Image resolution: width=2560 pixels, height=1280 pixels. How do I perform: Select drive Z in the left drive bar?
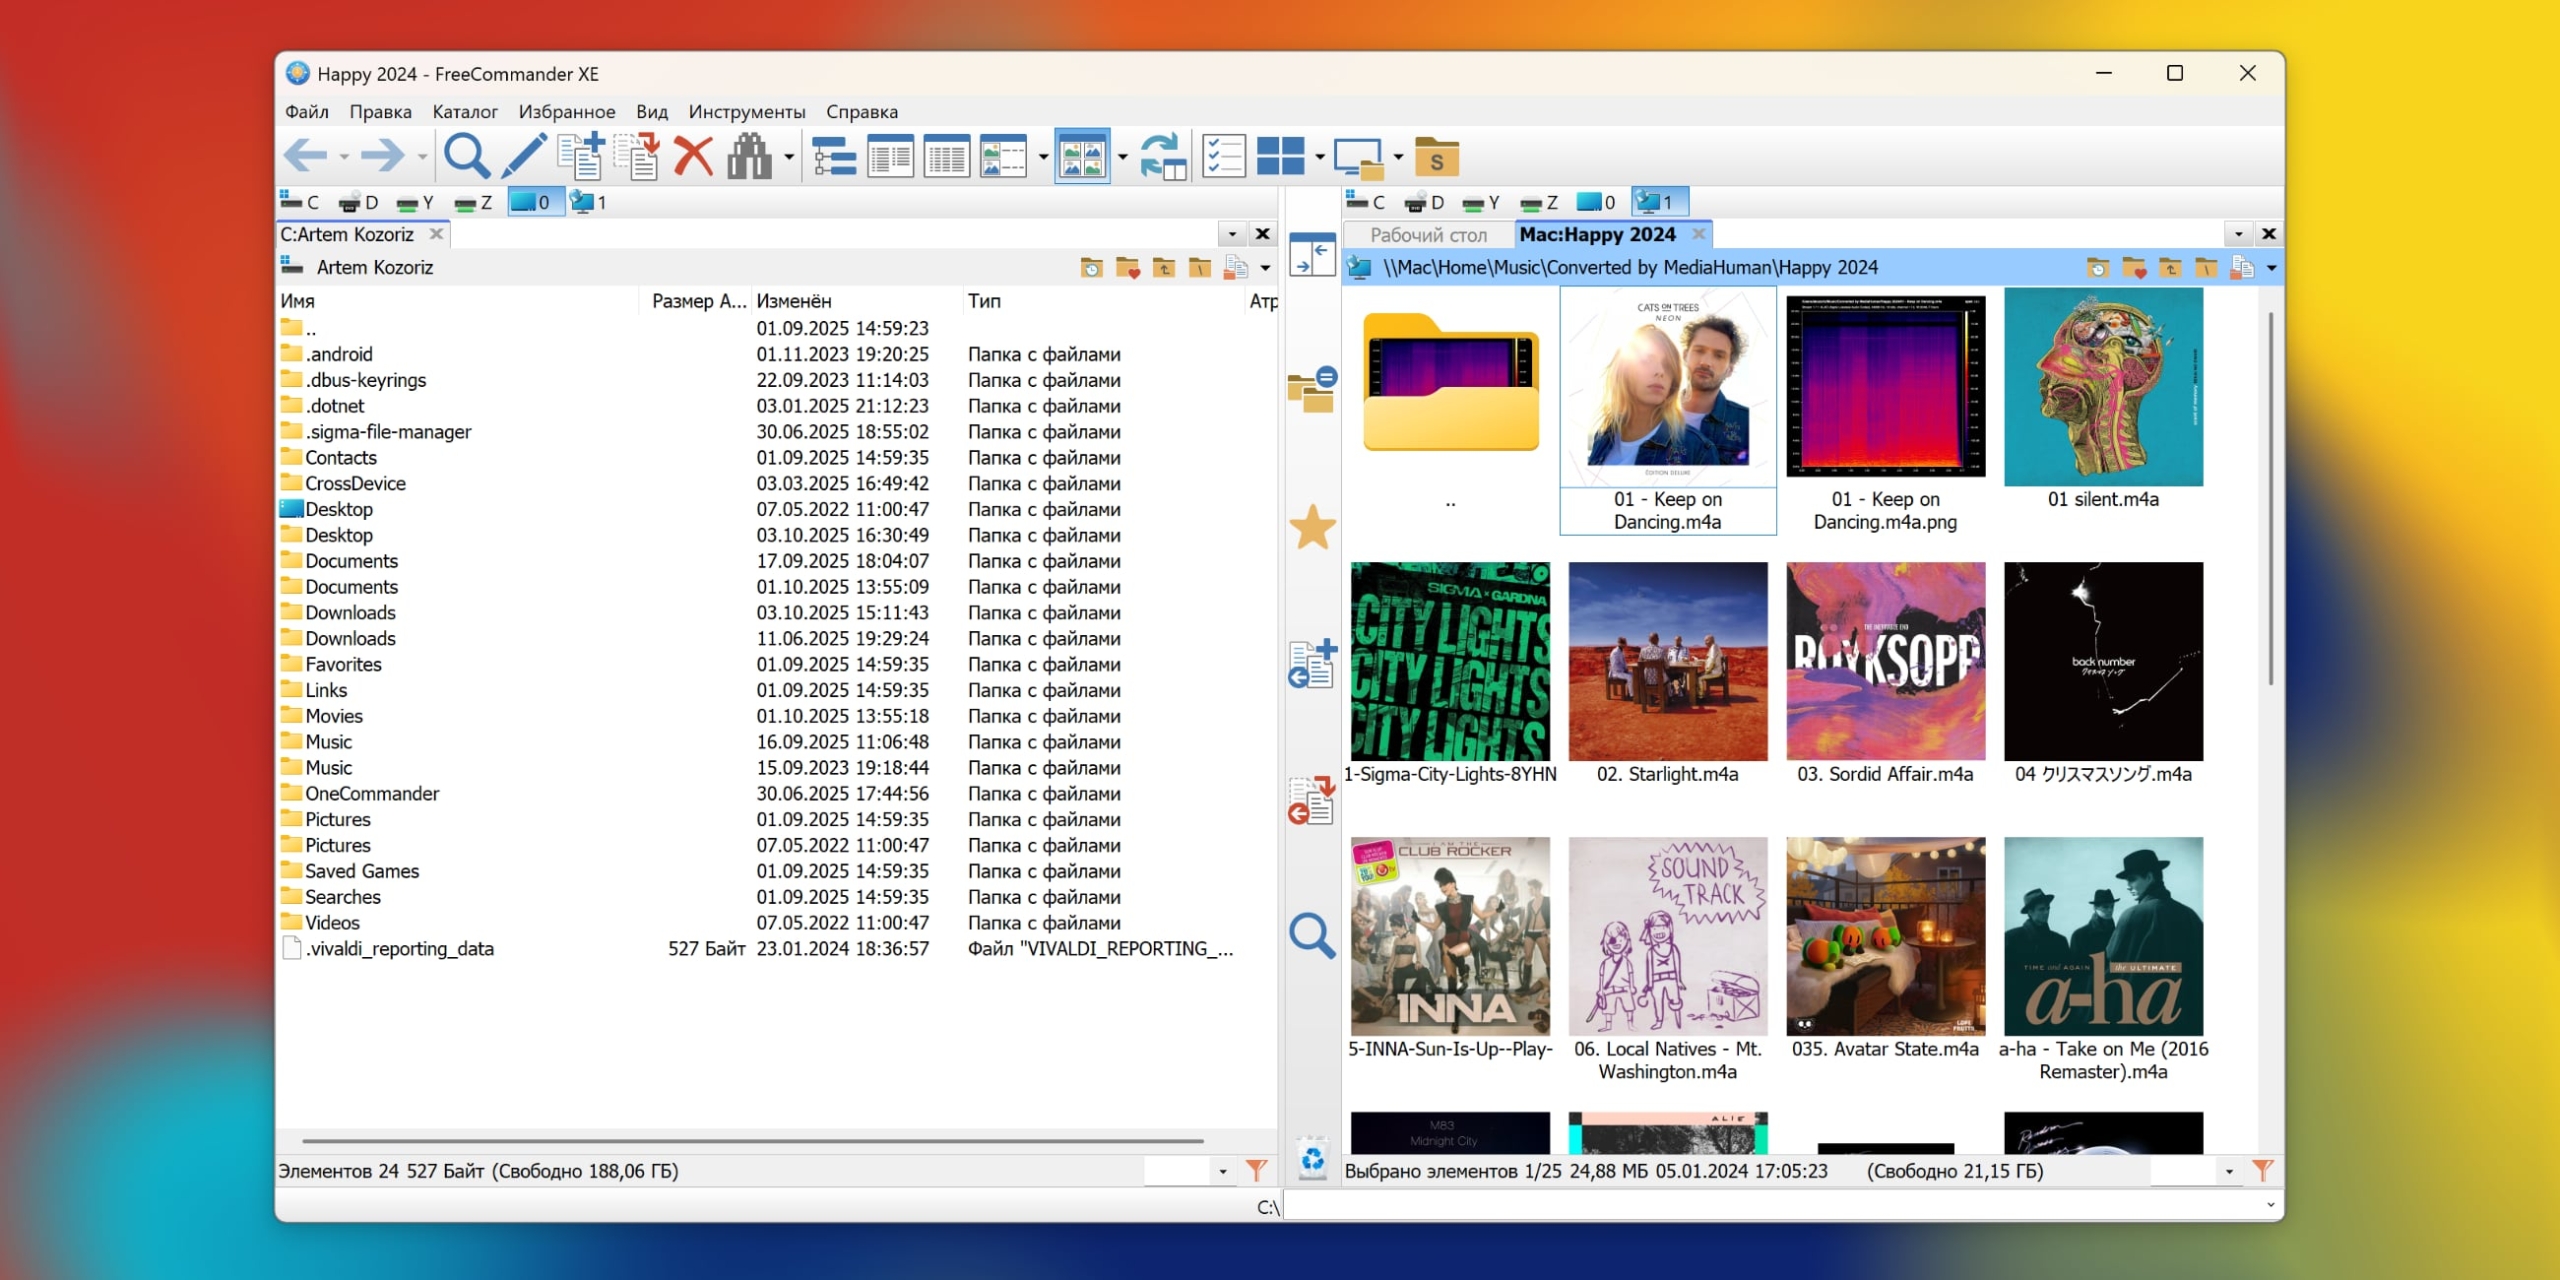[475, 203]
